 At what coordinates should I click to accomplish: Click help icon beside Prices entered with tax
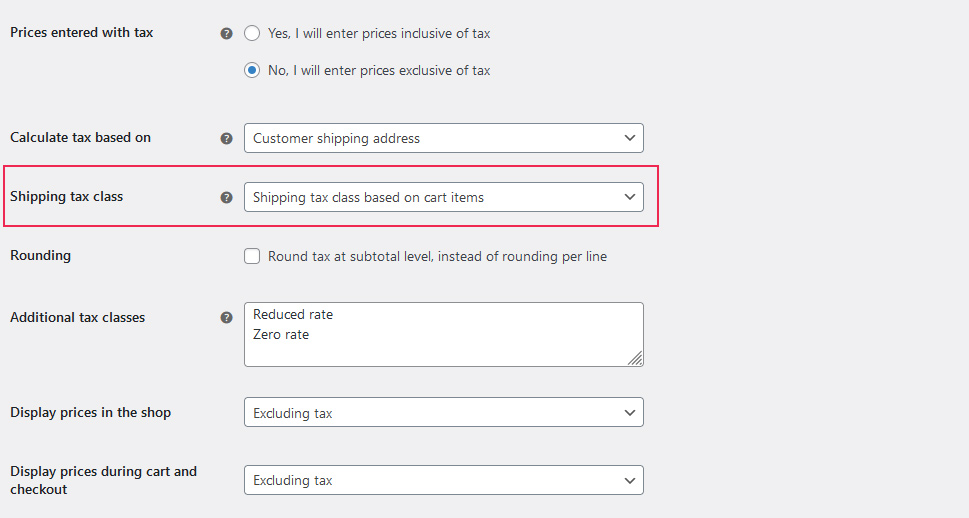coord(227,33)
